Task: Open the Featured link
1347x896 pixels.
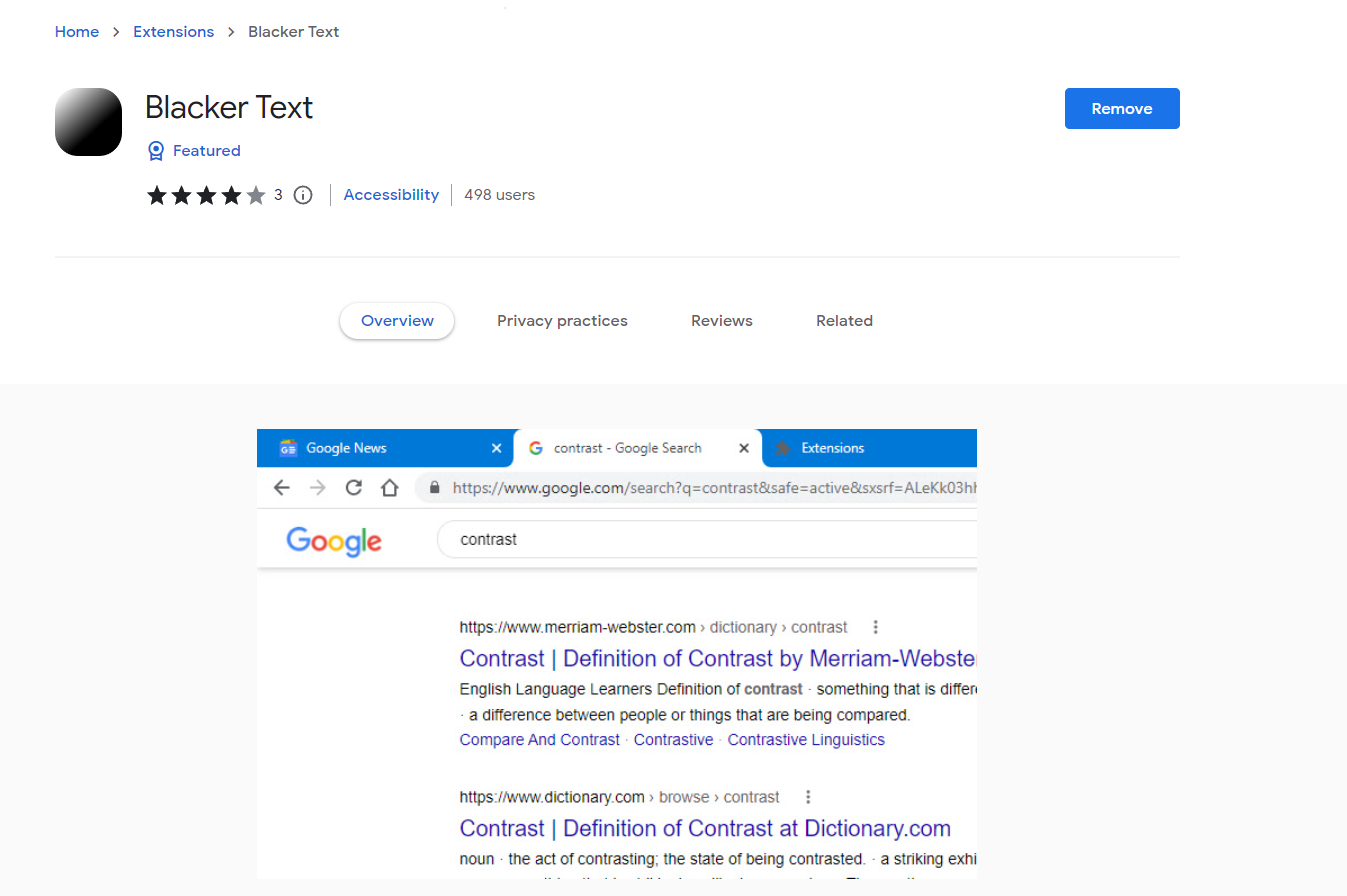Action: tap(206, 151)
